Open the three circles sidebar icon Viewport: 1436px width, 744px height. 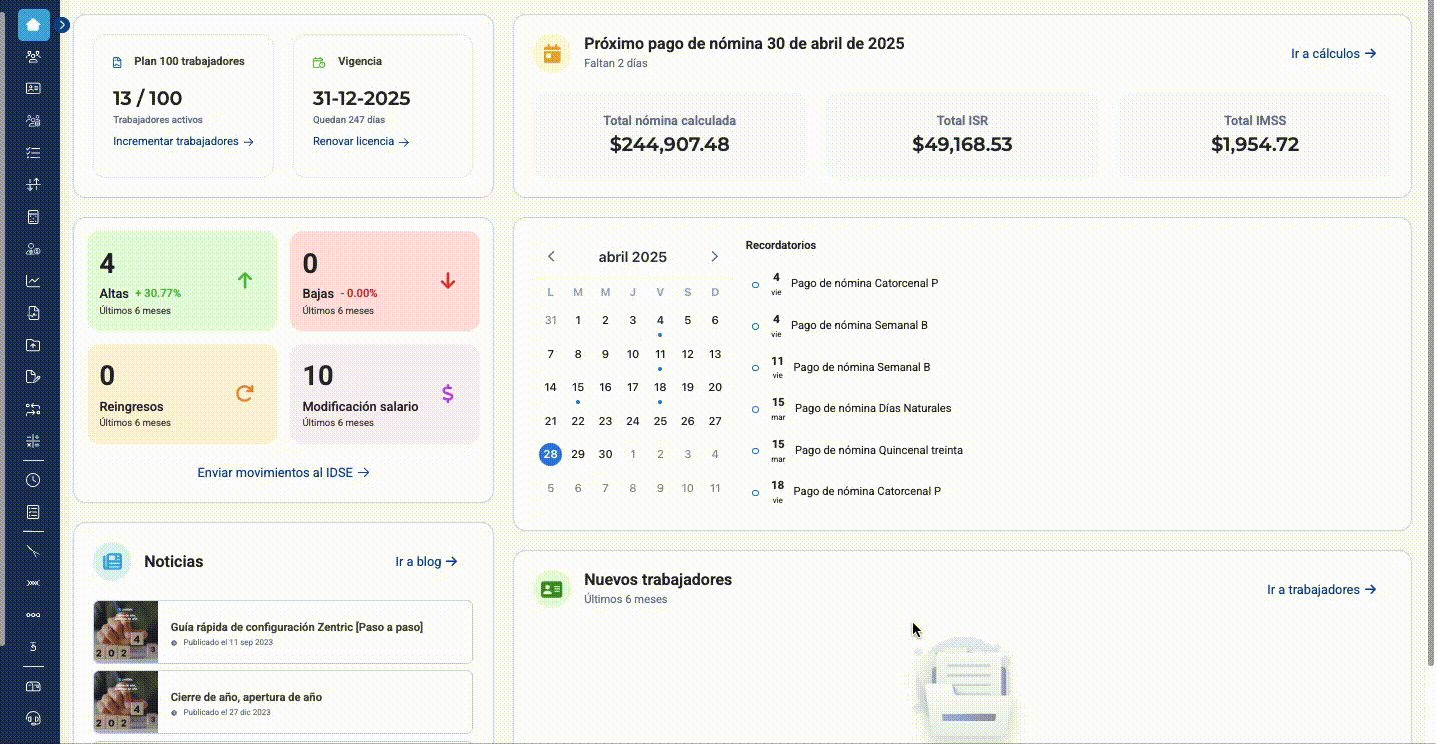coord(33,615)
